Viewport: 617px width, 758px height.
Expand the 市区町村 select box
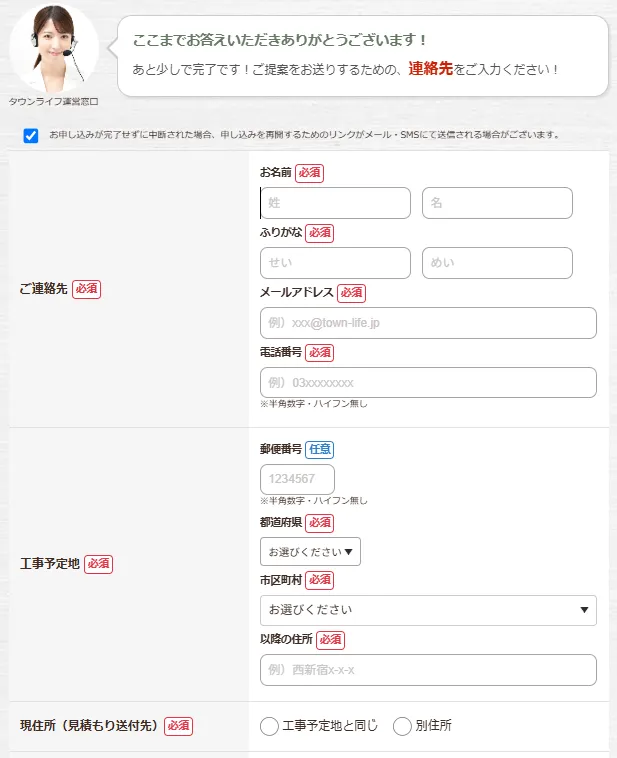point(428,610)
